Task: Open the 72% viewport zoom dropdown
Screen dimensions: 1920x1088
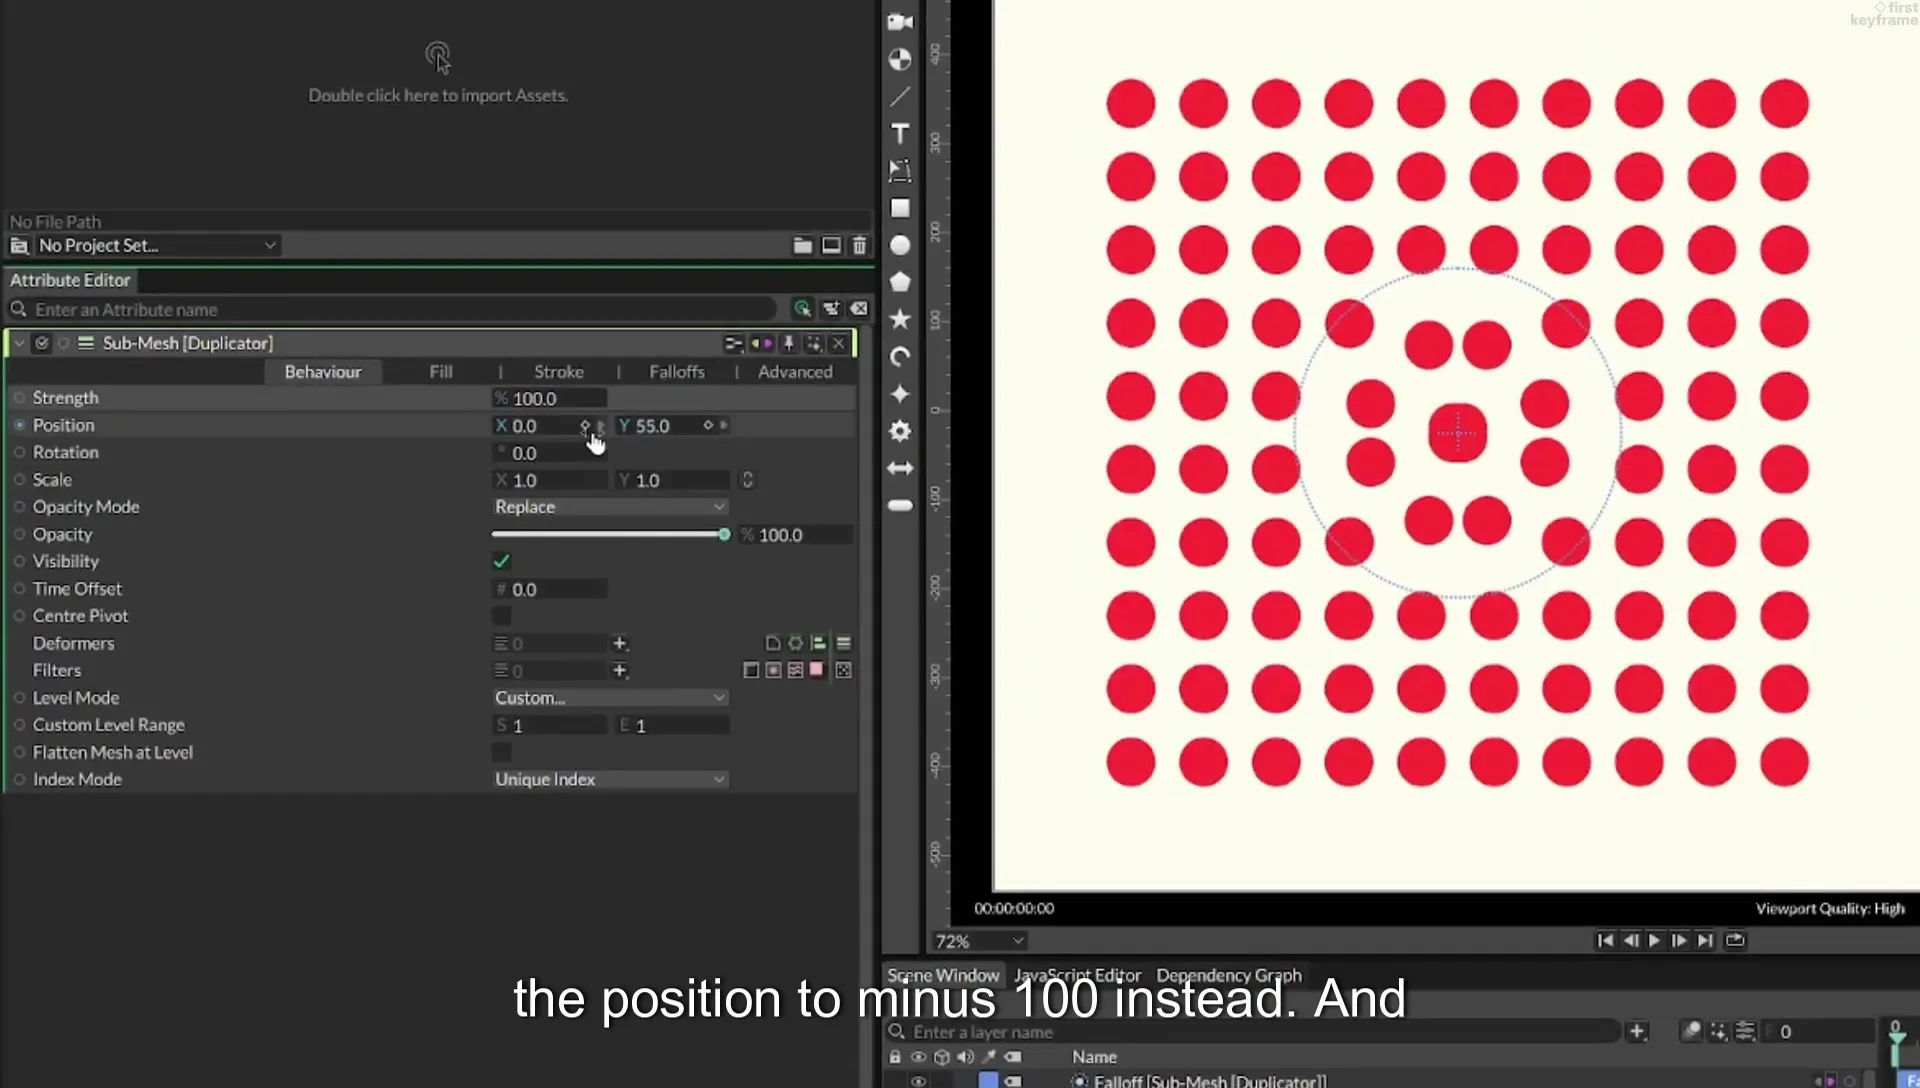Action: [x=979, y=941]
